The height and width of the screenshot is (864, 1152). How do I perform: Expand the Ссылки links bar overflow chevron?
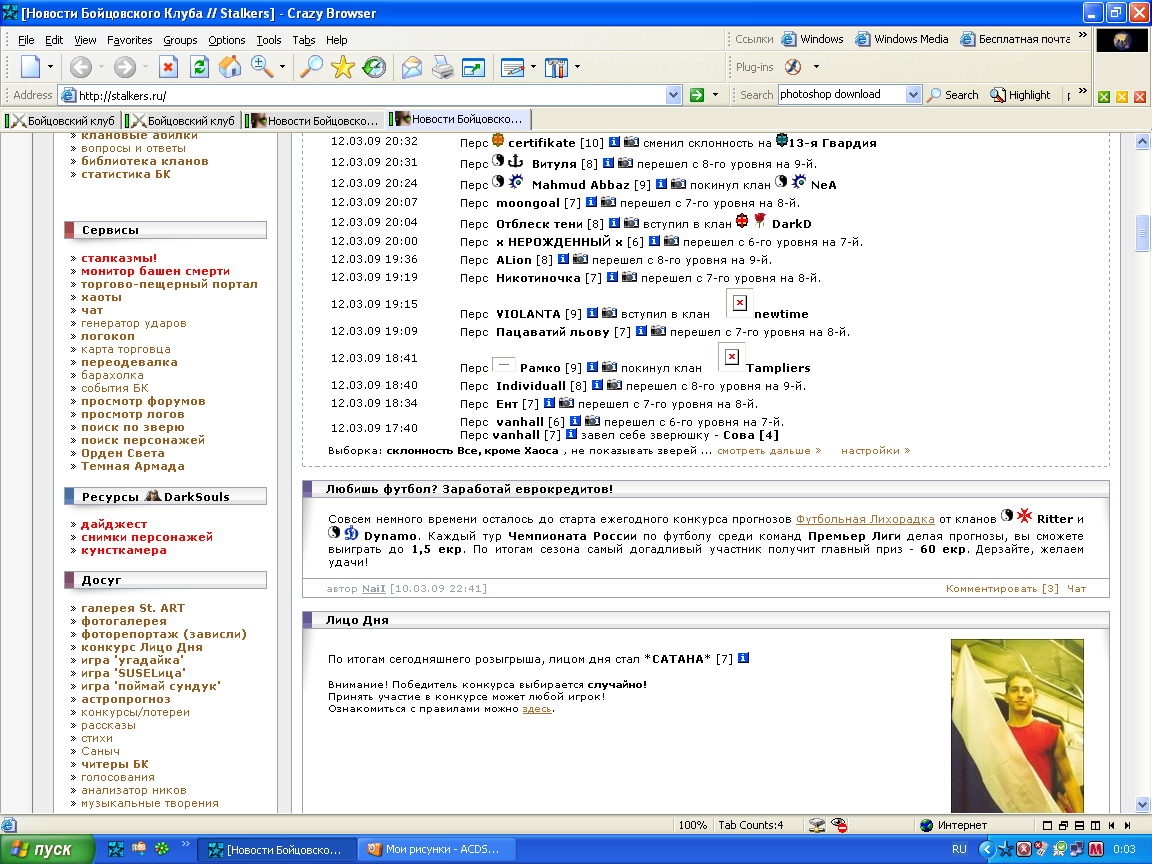click(x=1082, y=35)
